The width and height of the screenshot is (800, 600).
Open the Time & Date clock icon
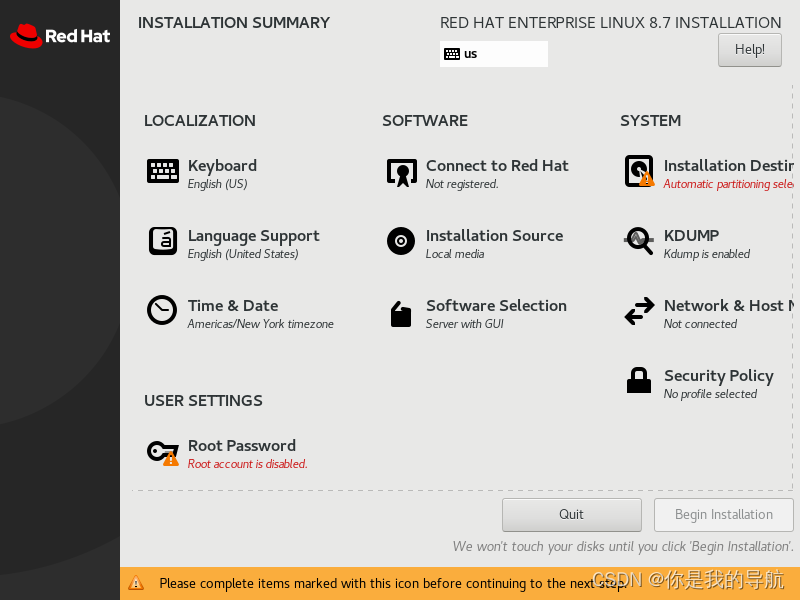[162, 310]
